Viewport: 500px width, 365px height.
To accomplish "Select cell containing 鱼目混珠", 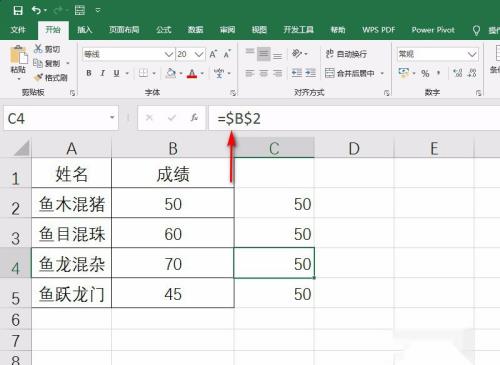I will pos(72,233).
